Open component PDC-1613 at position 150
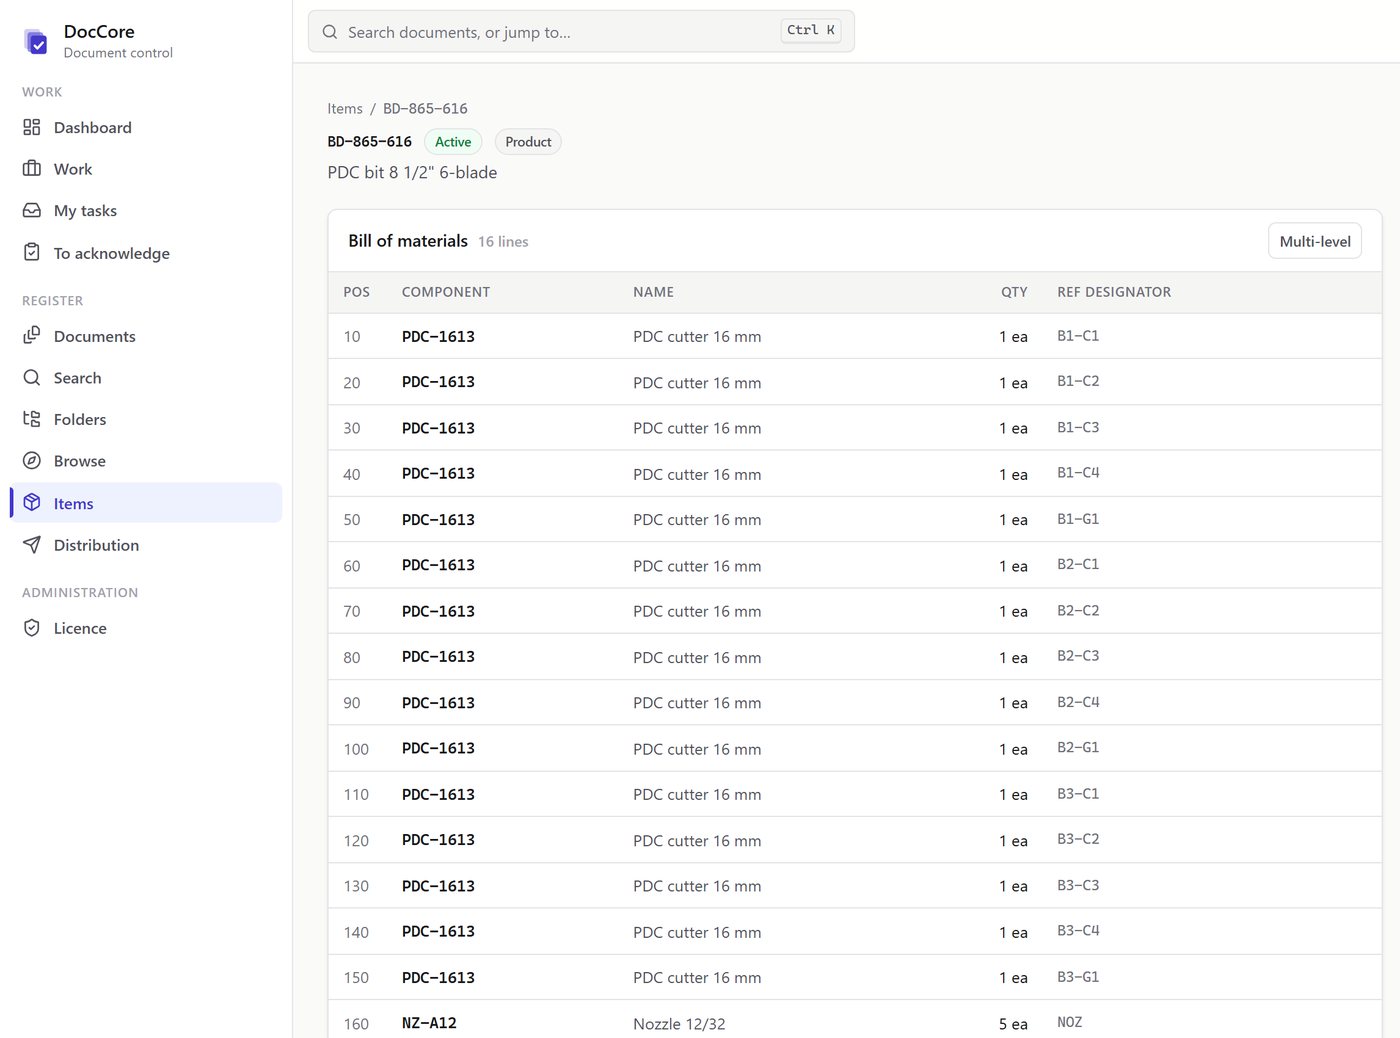The width and height of the screenshot is (1400, 1038). 438,977
